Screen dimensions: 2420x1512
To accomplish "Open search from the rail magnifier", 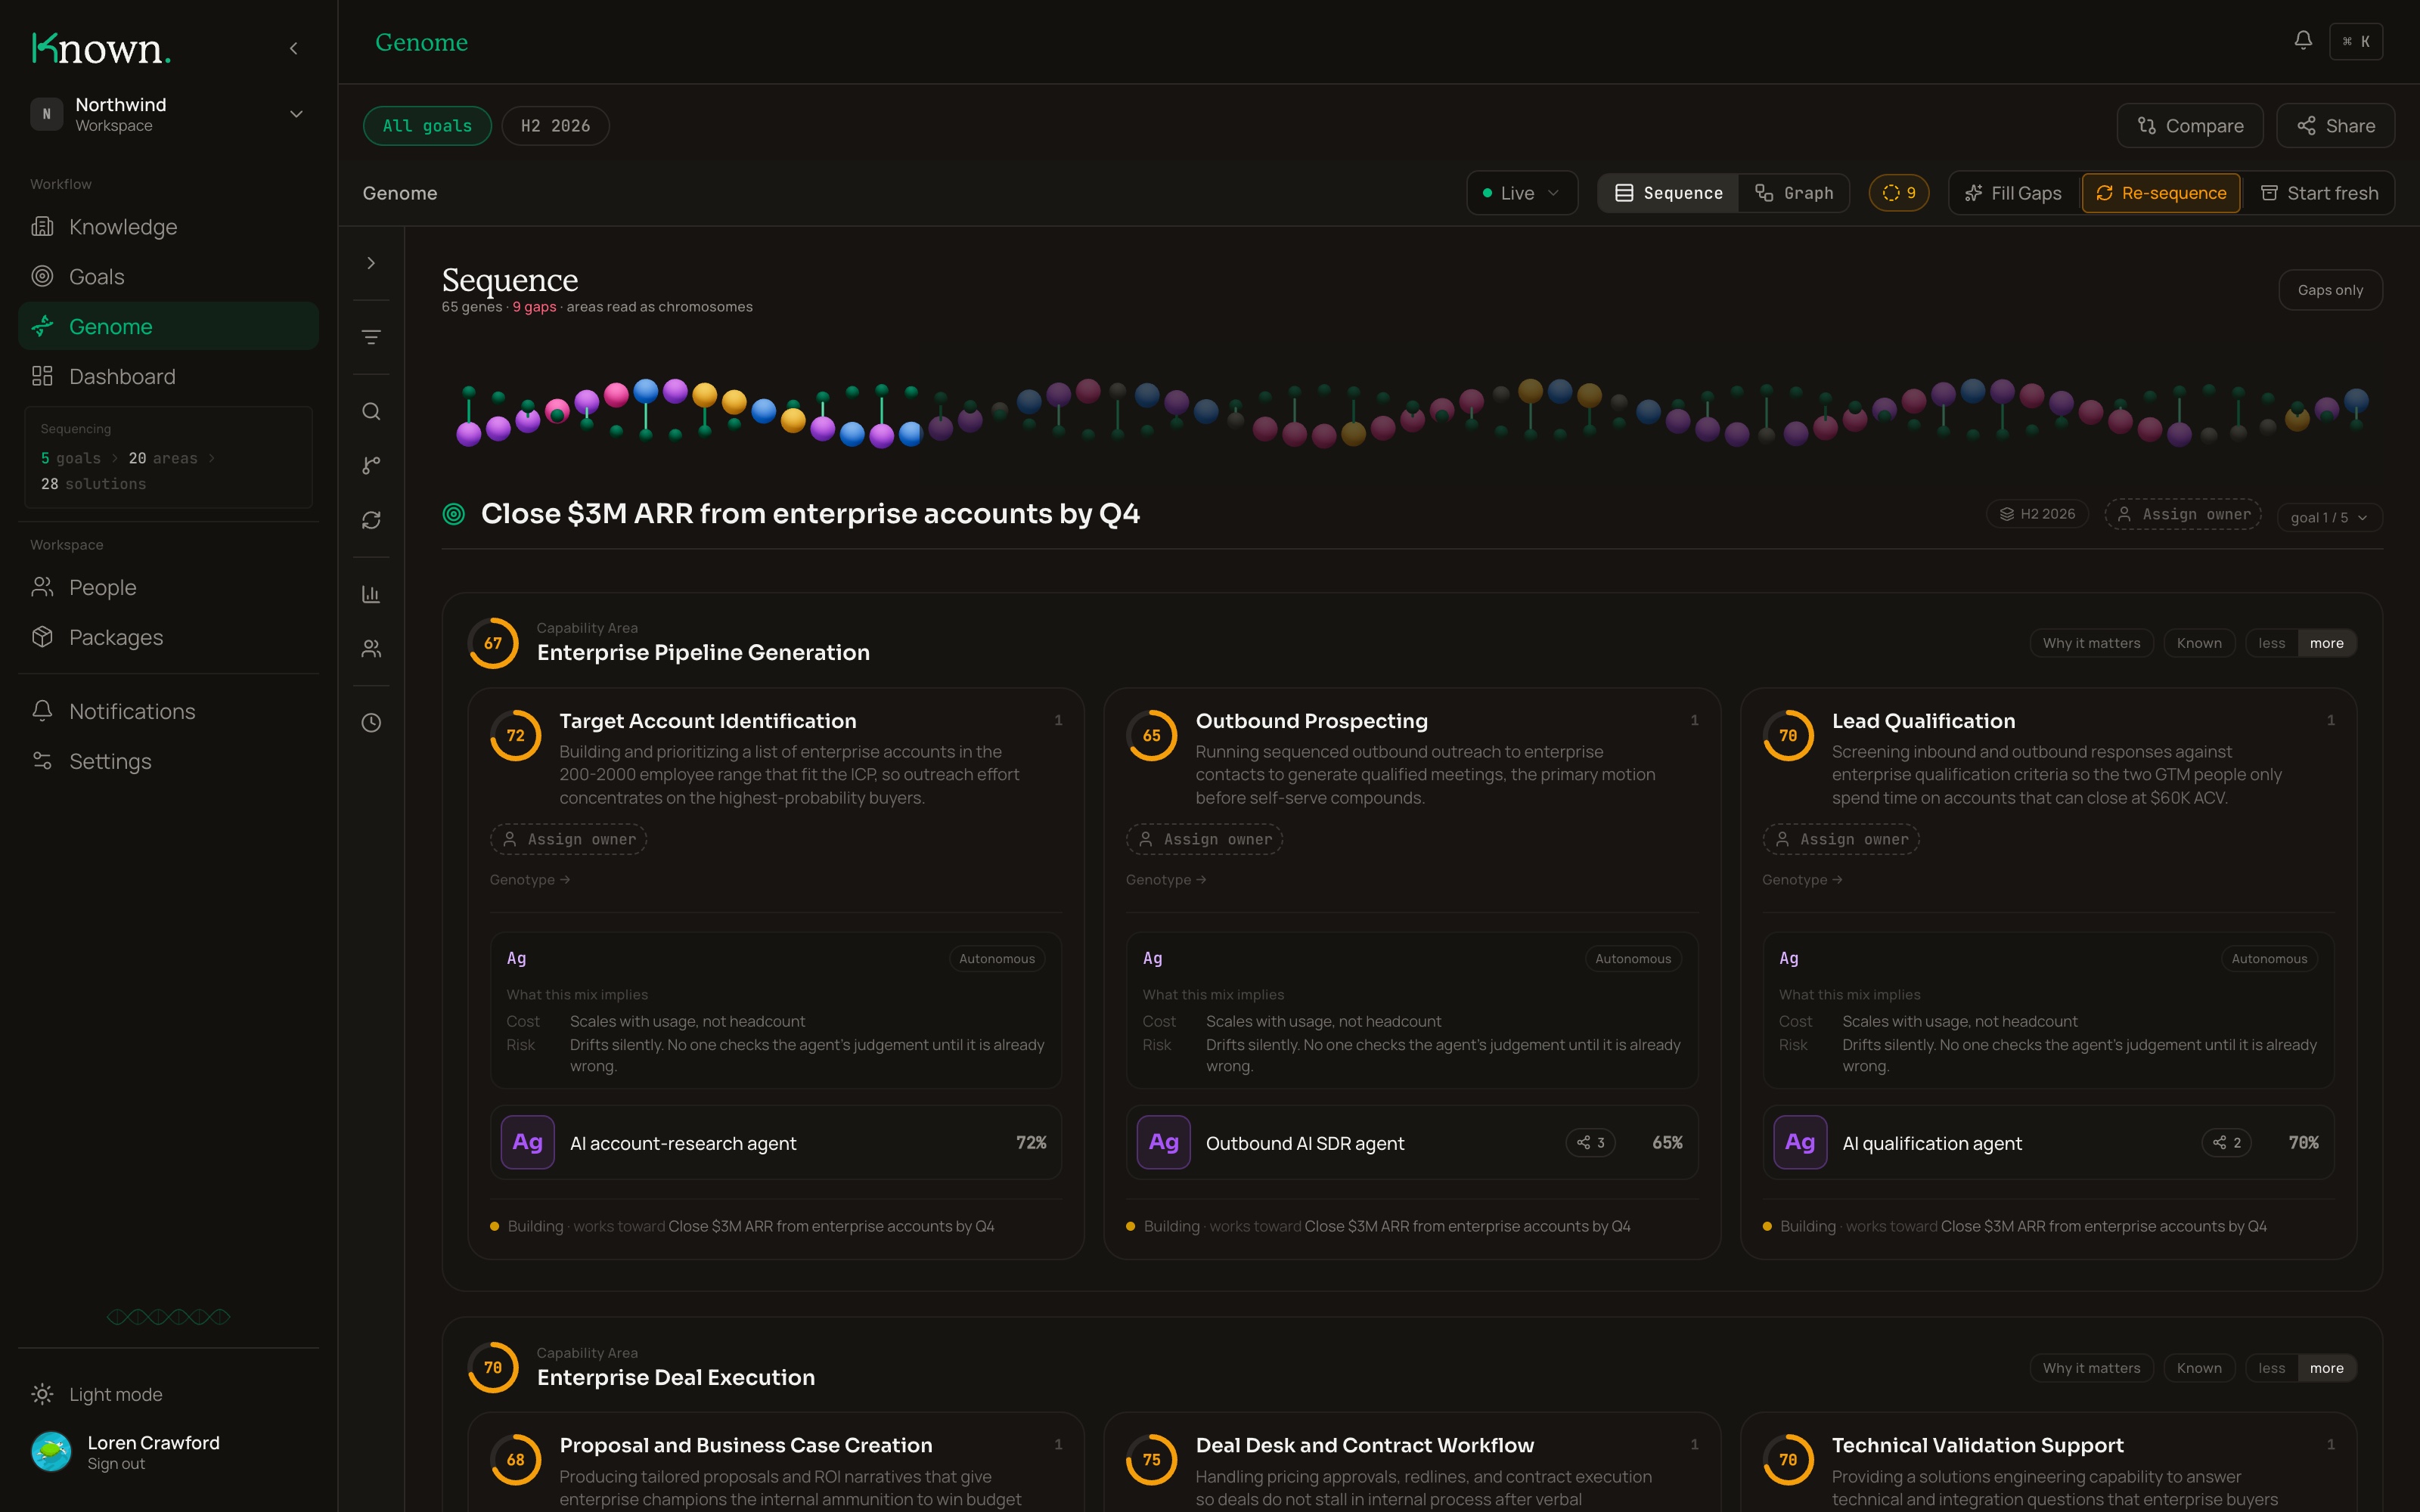I will point(371,412).
